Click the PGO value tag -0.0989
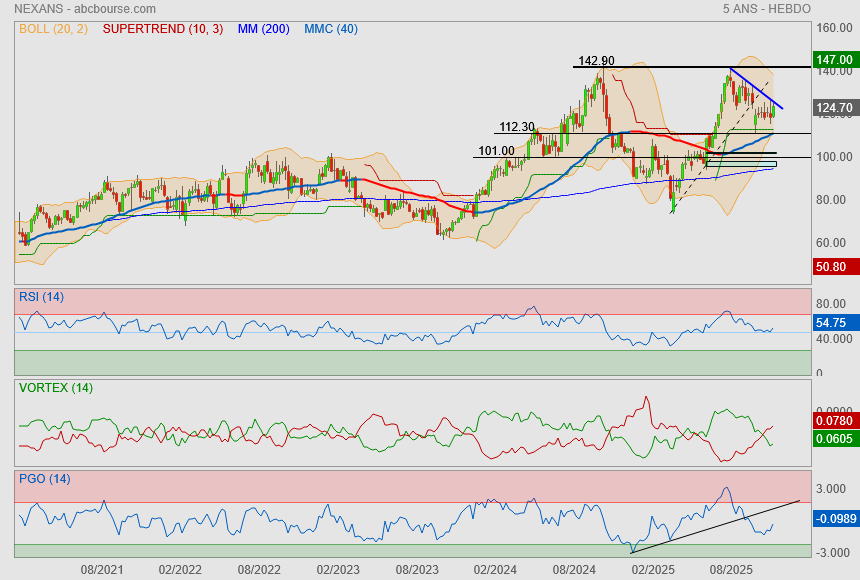The width and height of the screenshot is (860, 580). [x=833, y=518]
